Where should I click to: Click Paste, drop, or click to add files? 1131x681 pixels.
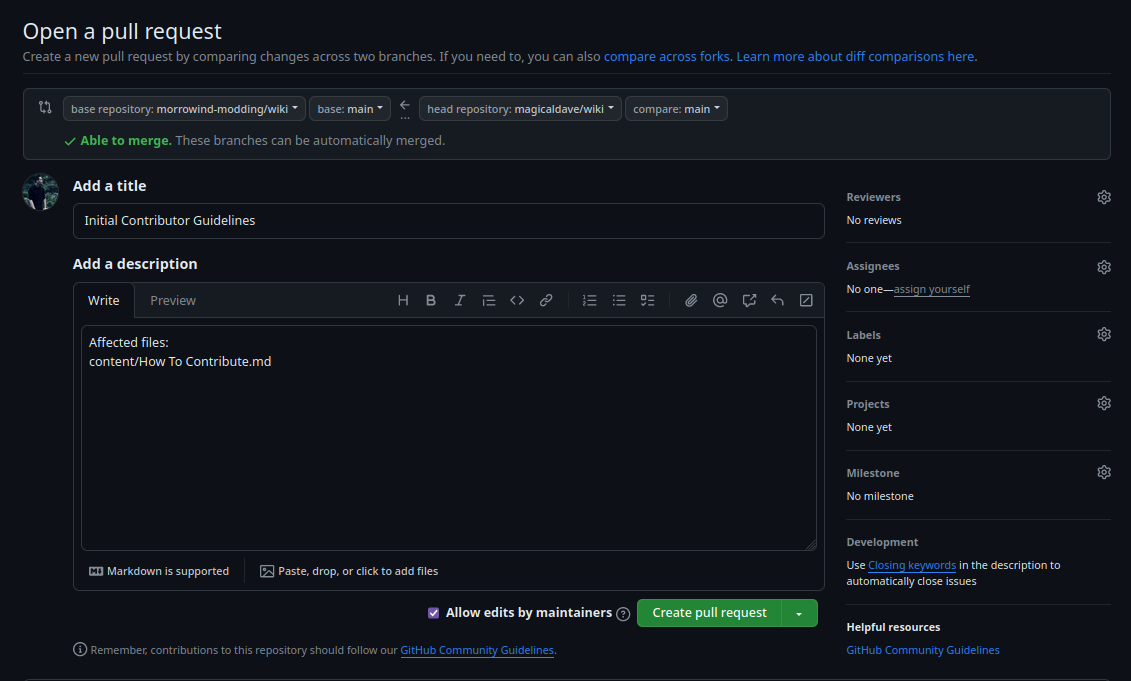[349, 571]
